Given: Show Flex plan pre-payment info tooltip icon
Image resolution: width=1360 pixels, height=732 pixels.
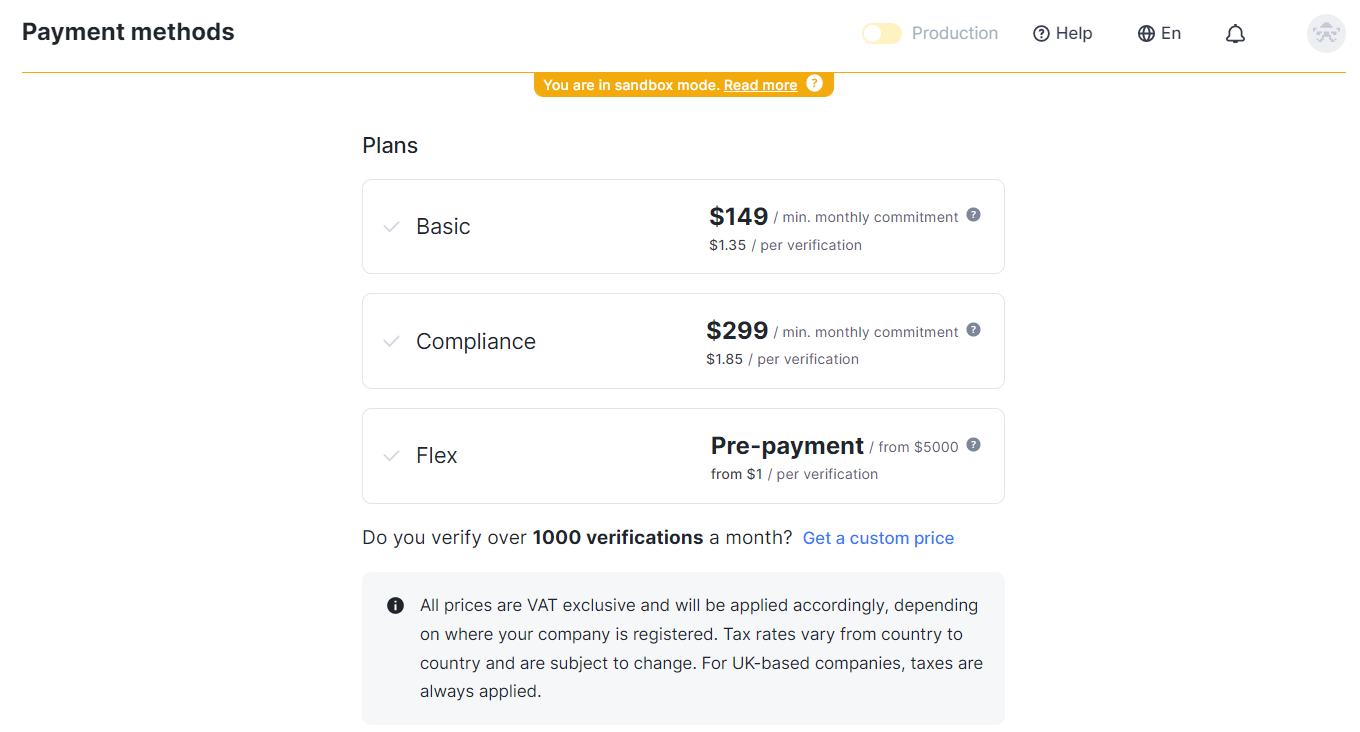Looking at the screenshot, I should point(974,445).
